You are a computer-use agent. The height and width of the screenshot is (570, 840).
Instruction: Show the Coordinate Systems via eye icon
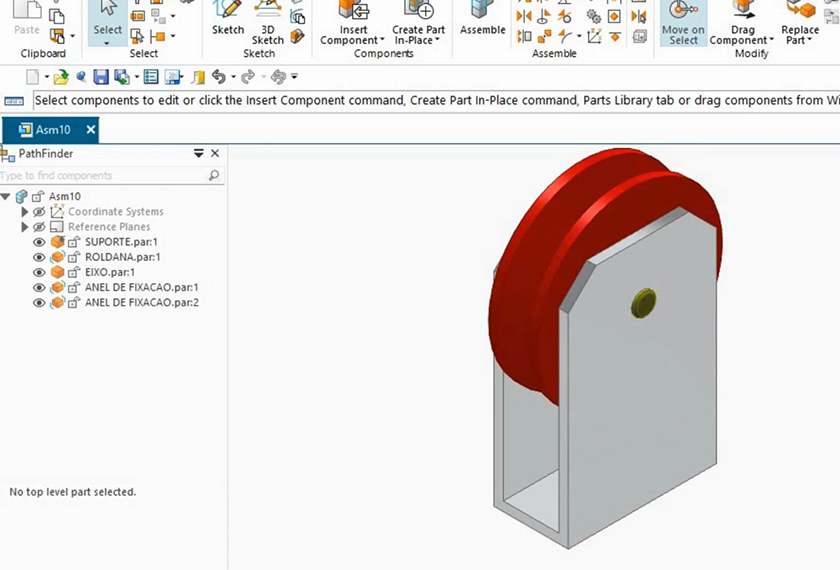pos(40,212)
